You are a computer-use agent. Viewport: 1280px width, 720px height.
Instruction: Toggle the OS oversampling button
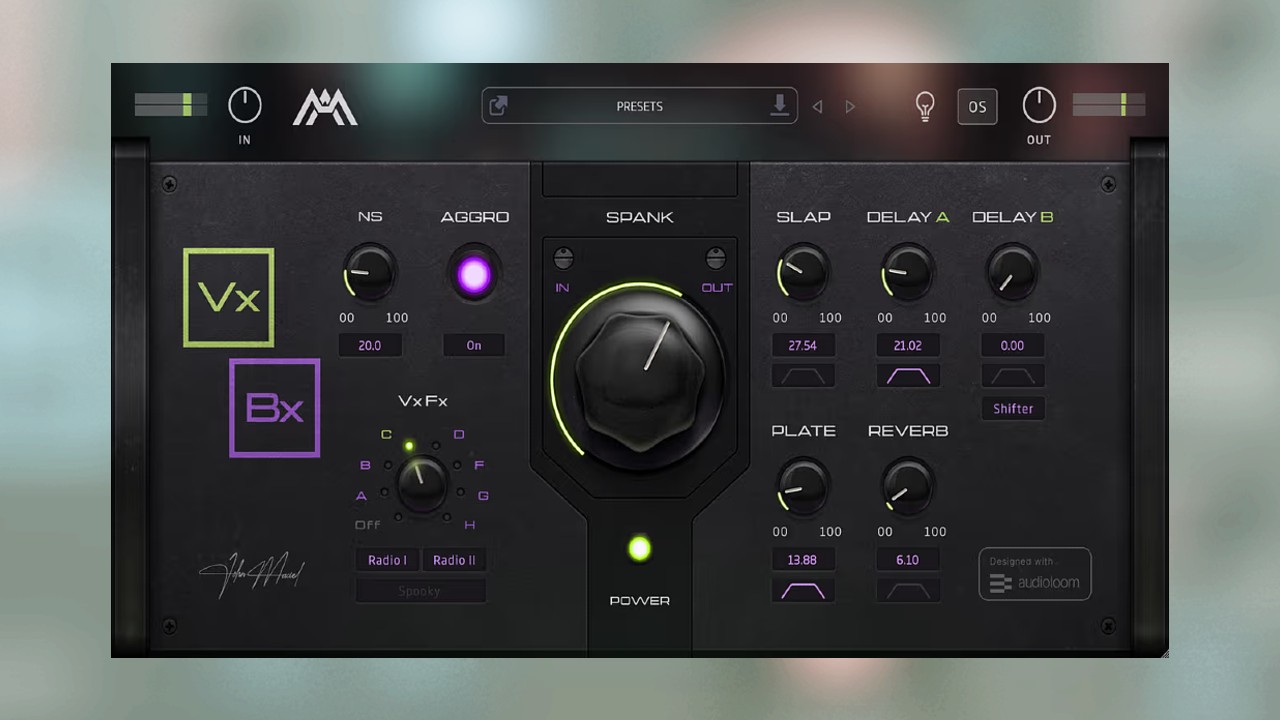[x=977, y=107]
